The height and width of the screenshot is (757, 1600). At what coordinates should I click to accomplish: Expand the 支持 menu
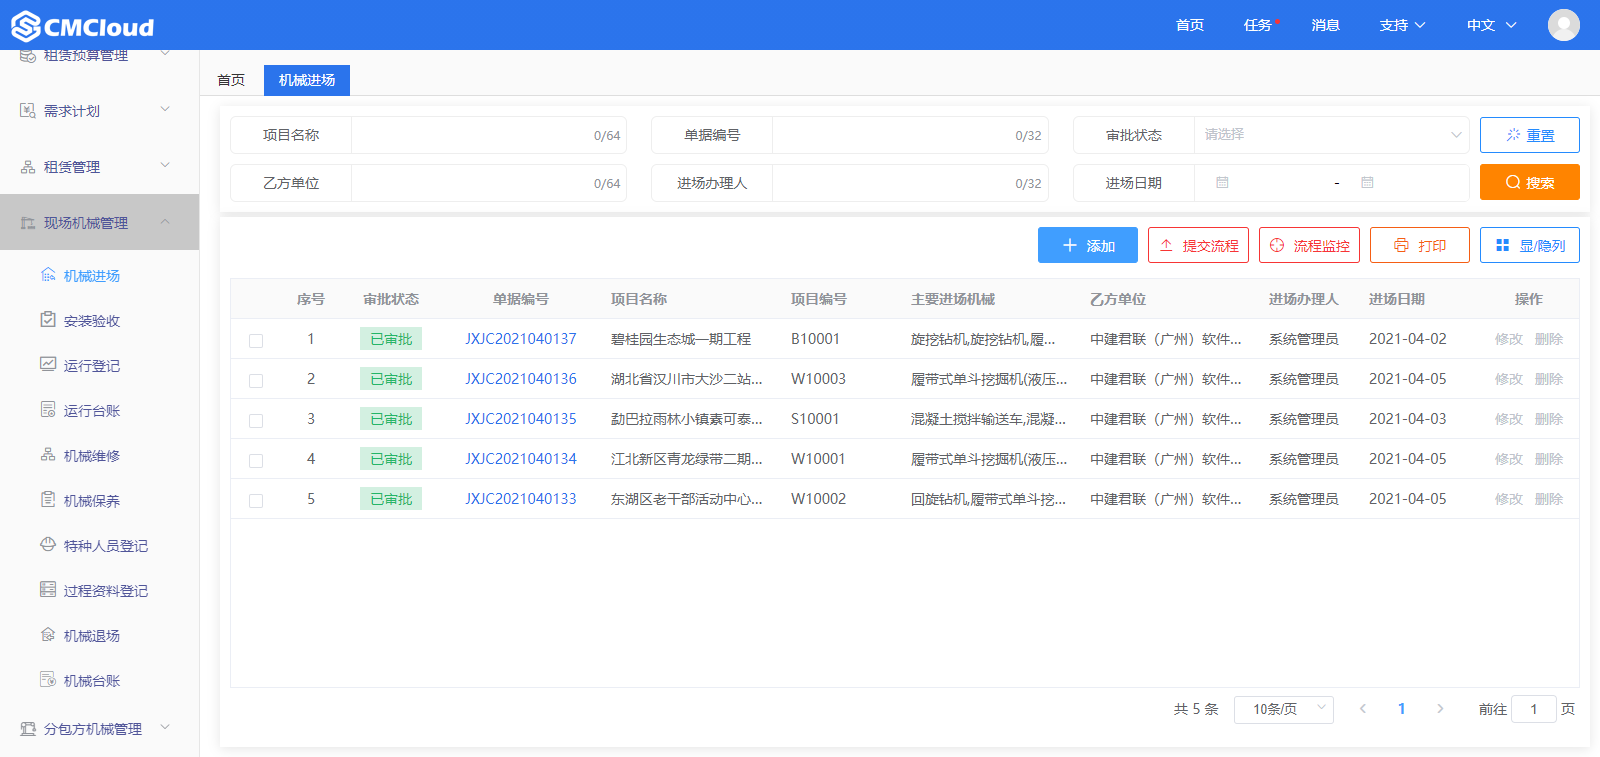coord(1402,25)
